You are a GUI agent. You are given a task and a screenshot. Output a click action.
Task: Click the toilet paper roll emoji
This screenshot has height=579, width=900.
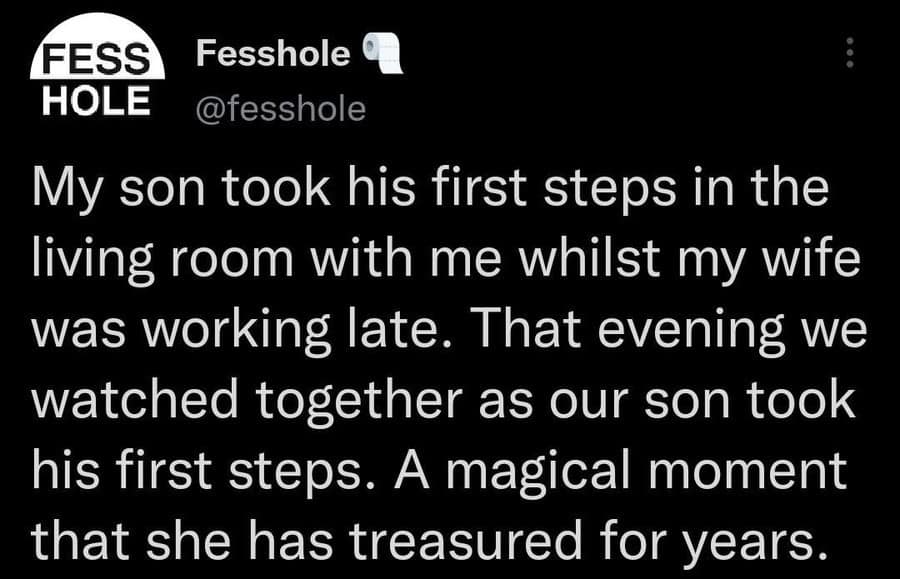coord(381,55)
